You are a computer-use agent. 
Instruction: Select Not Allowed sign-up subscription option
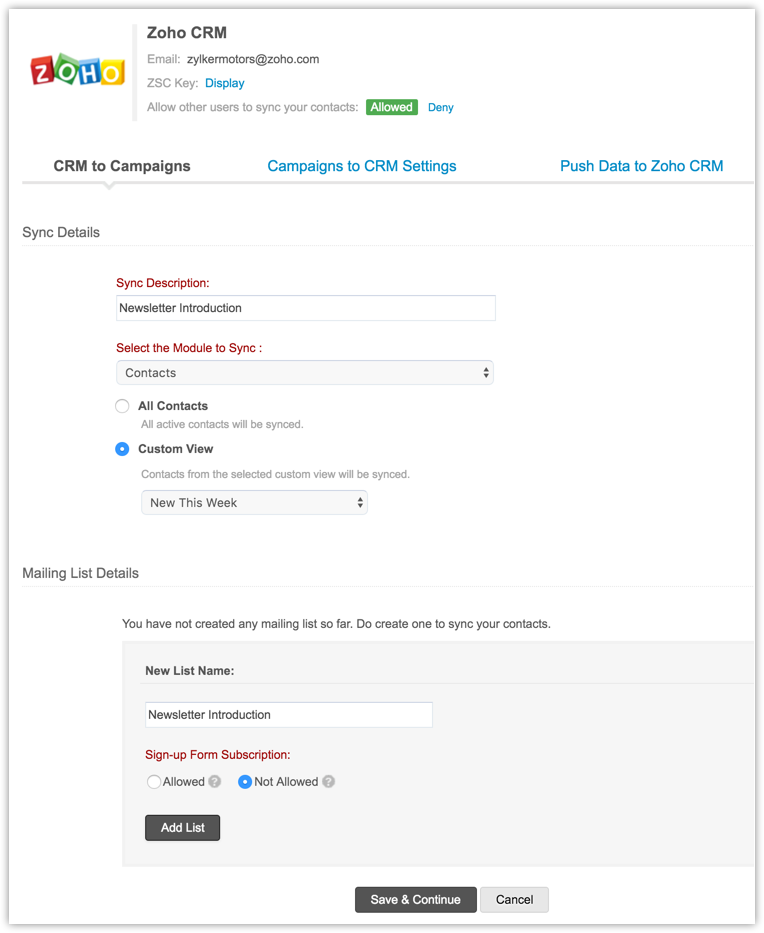(245, 782)
